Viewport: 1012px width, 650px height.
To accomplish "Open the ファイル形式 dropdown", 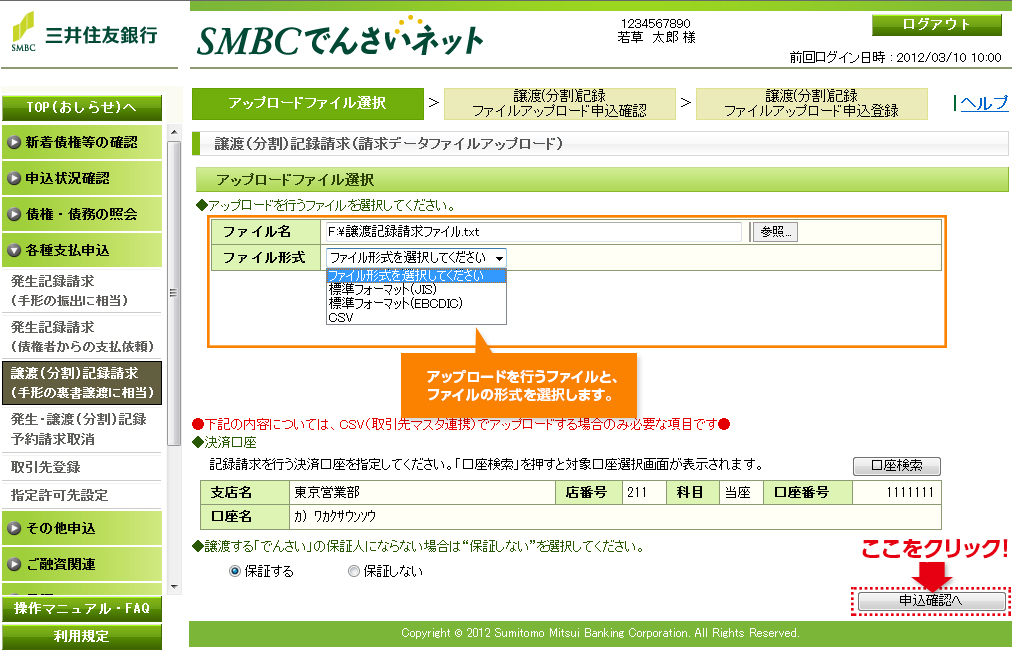I will (416, 258).
